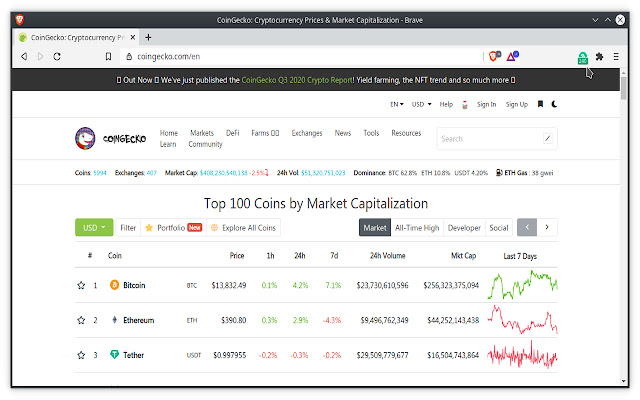Image resolution: width=640 pixels, height=400 pixels.
Task: Open the Ethereum 7-day sparkline chart
Action: pyautogui.click(x=522, y=320)
